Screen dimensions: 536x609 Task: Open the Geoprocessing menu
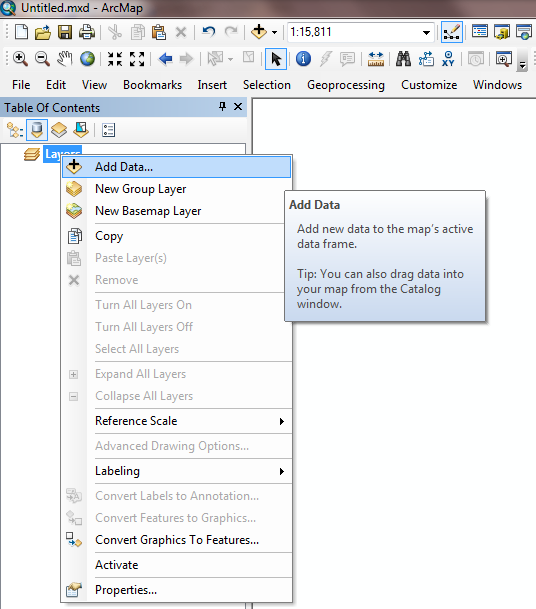coord(346,85)
